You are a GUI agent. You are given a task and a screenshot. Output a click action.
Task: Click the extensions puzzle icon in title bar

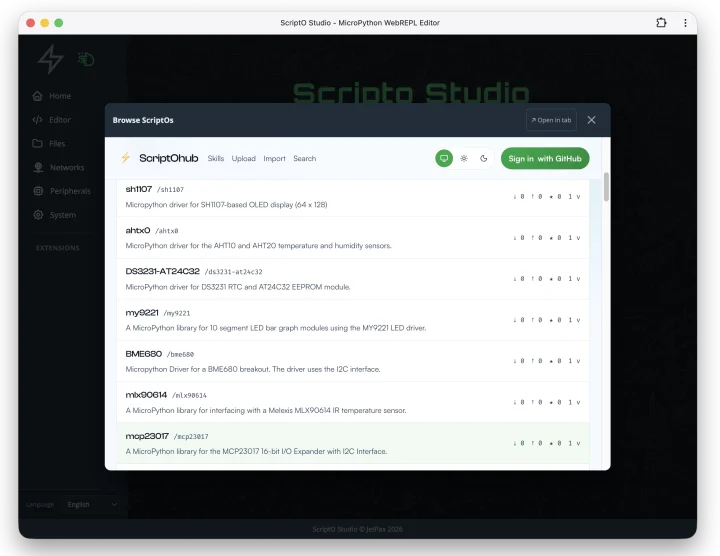[x=661, y=22]
